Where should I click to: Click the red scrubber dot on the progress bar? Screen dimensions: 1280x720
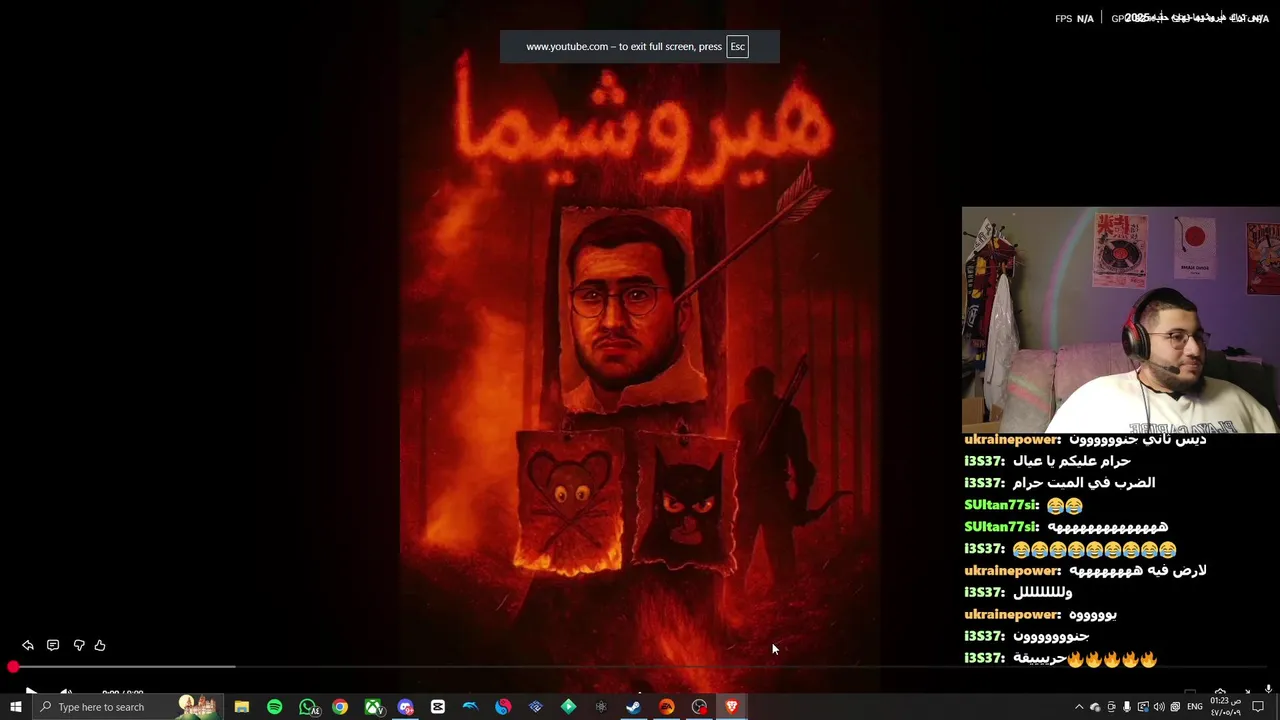point(13,667)
